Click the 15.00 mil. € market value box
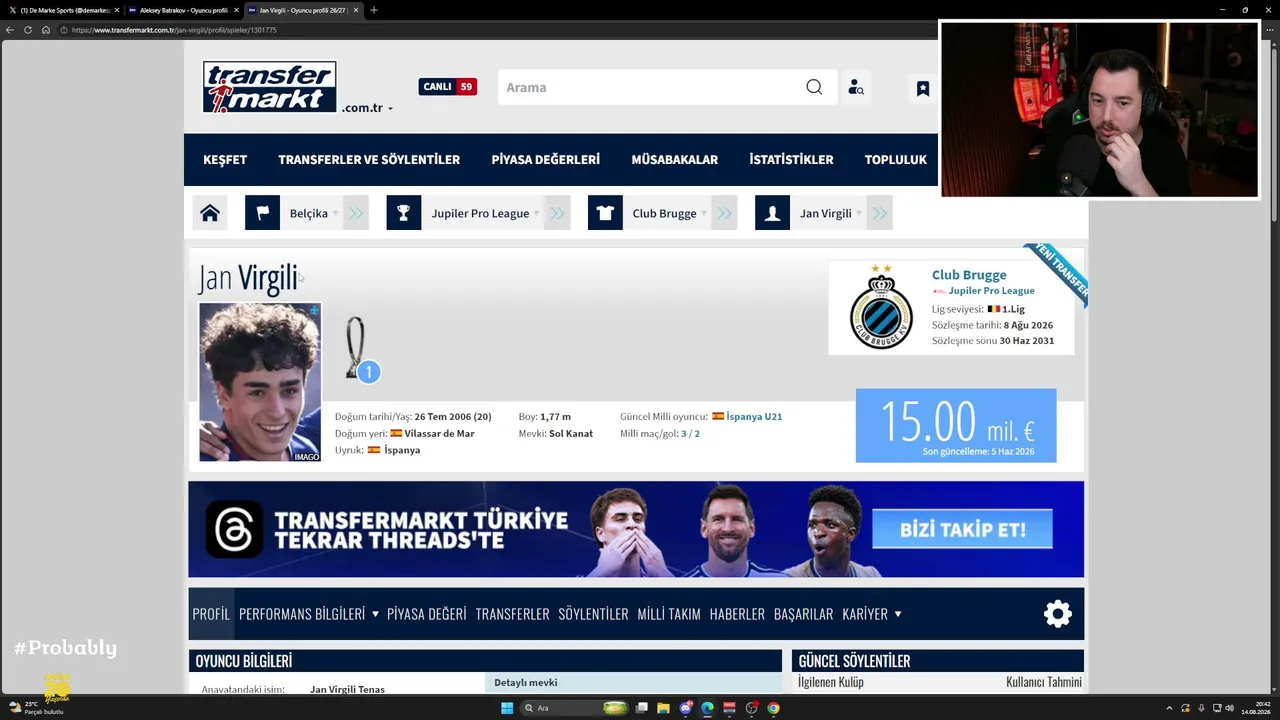Viewport: 1280px width, 720px height. (x=956, y=426)
